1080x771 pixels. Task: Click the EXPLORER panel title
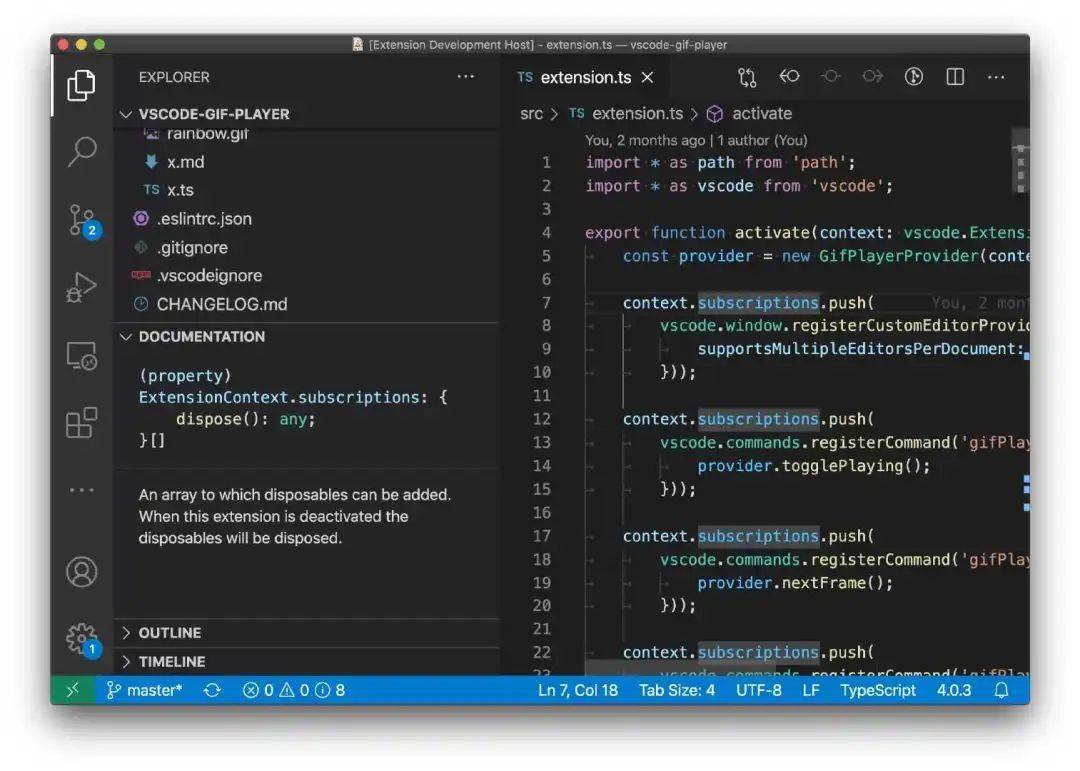tap(174, 77)
